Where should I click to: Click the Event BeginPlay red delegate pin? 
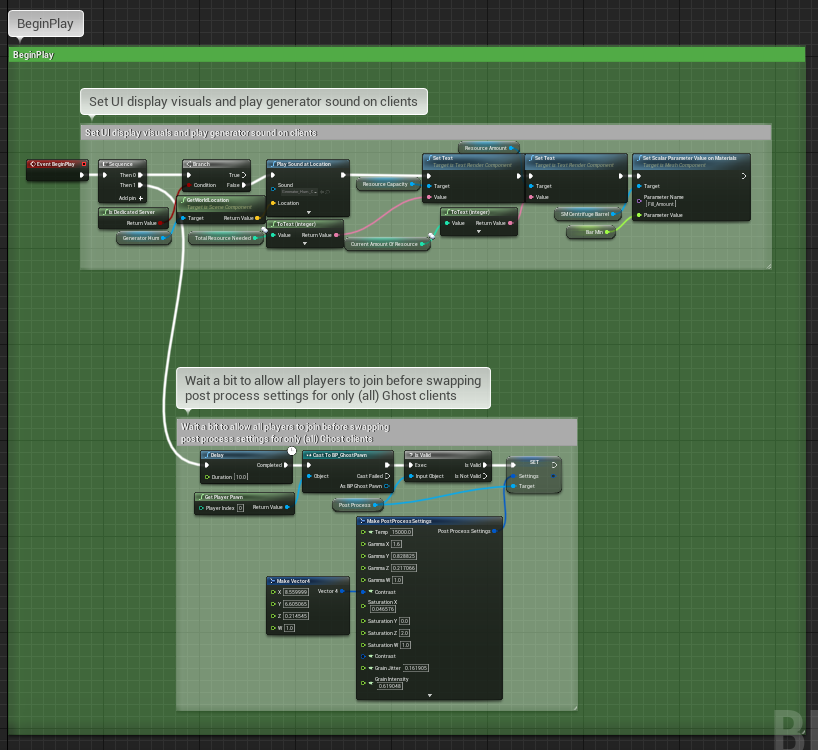pyautogui.click(x=84, y=164)
